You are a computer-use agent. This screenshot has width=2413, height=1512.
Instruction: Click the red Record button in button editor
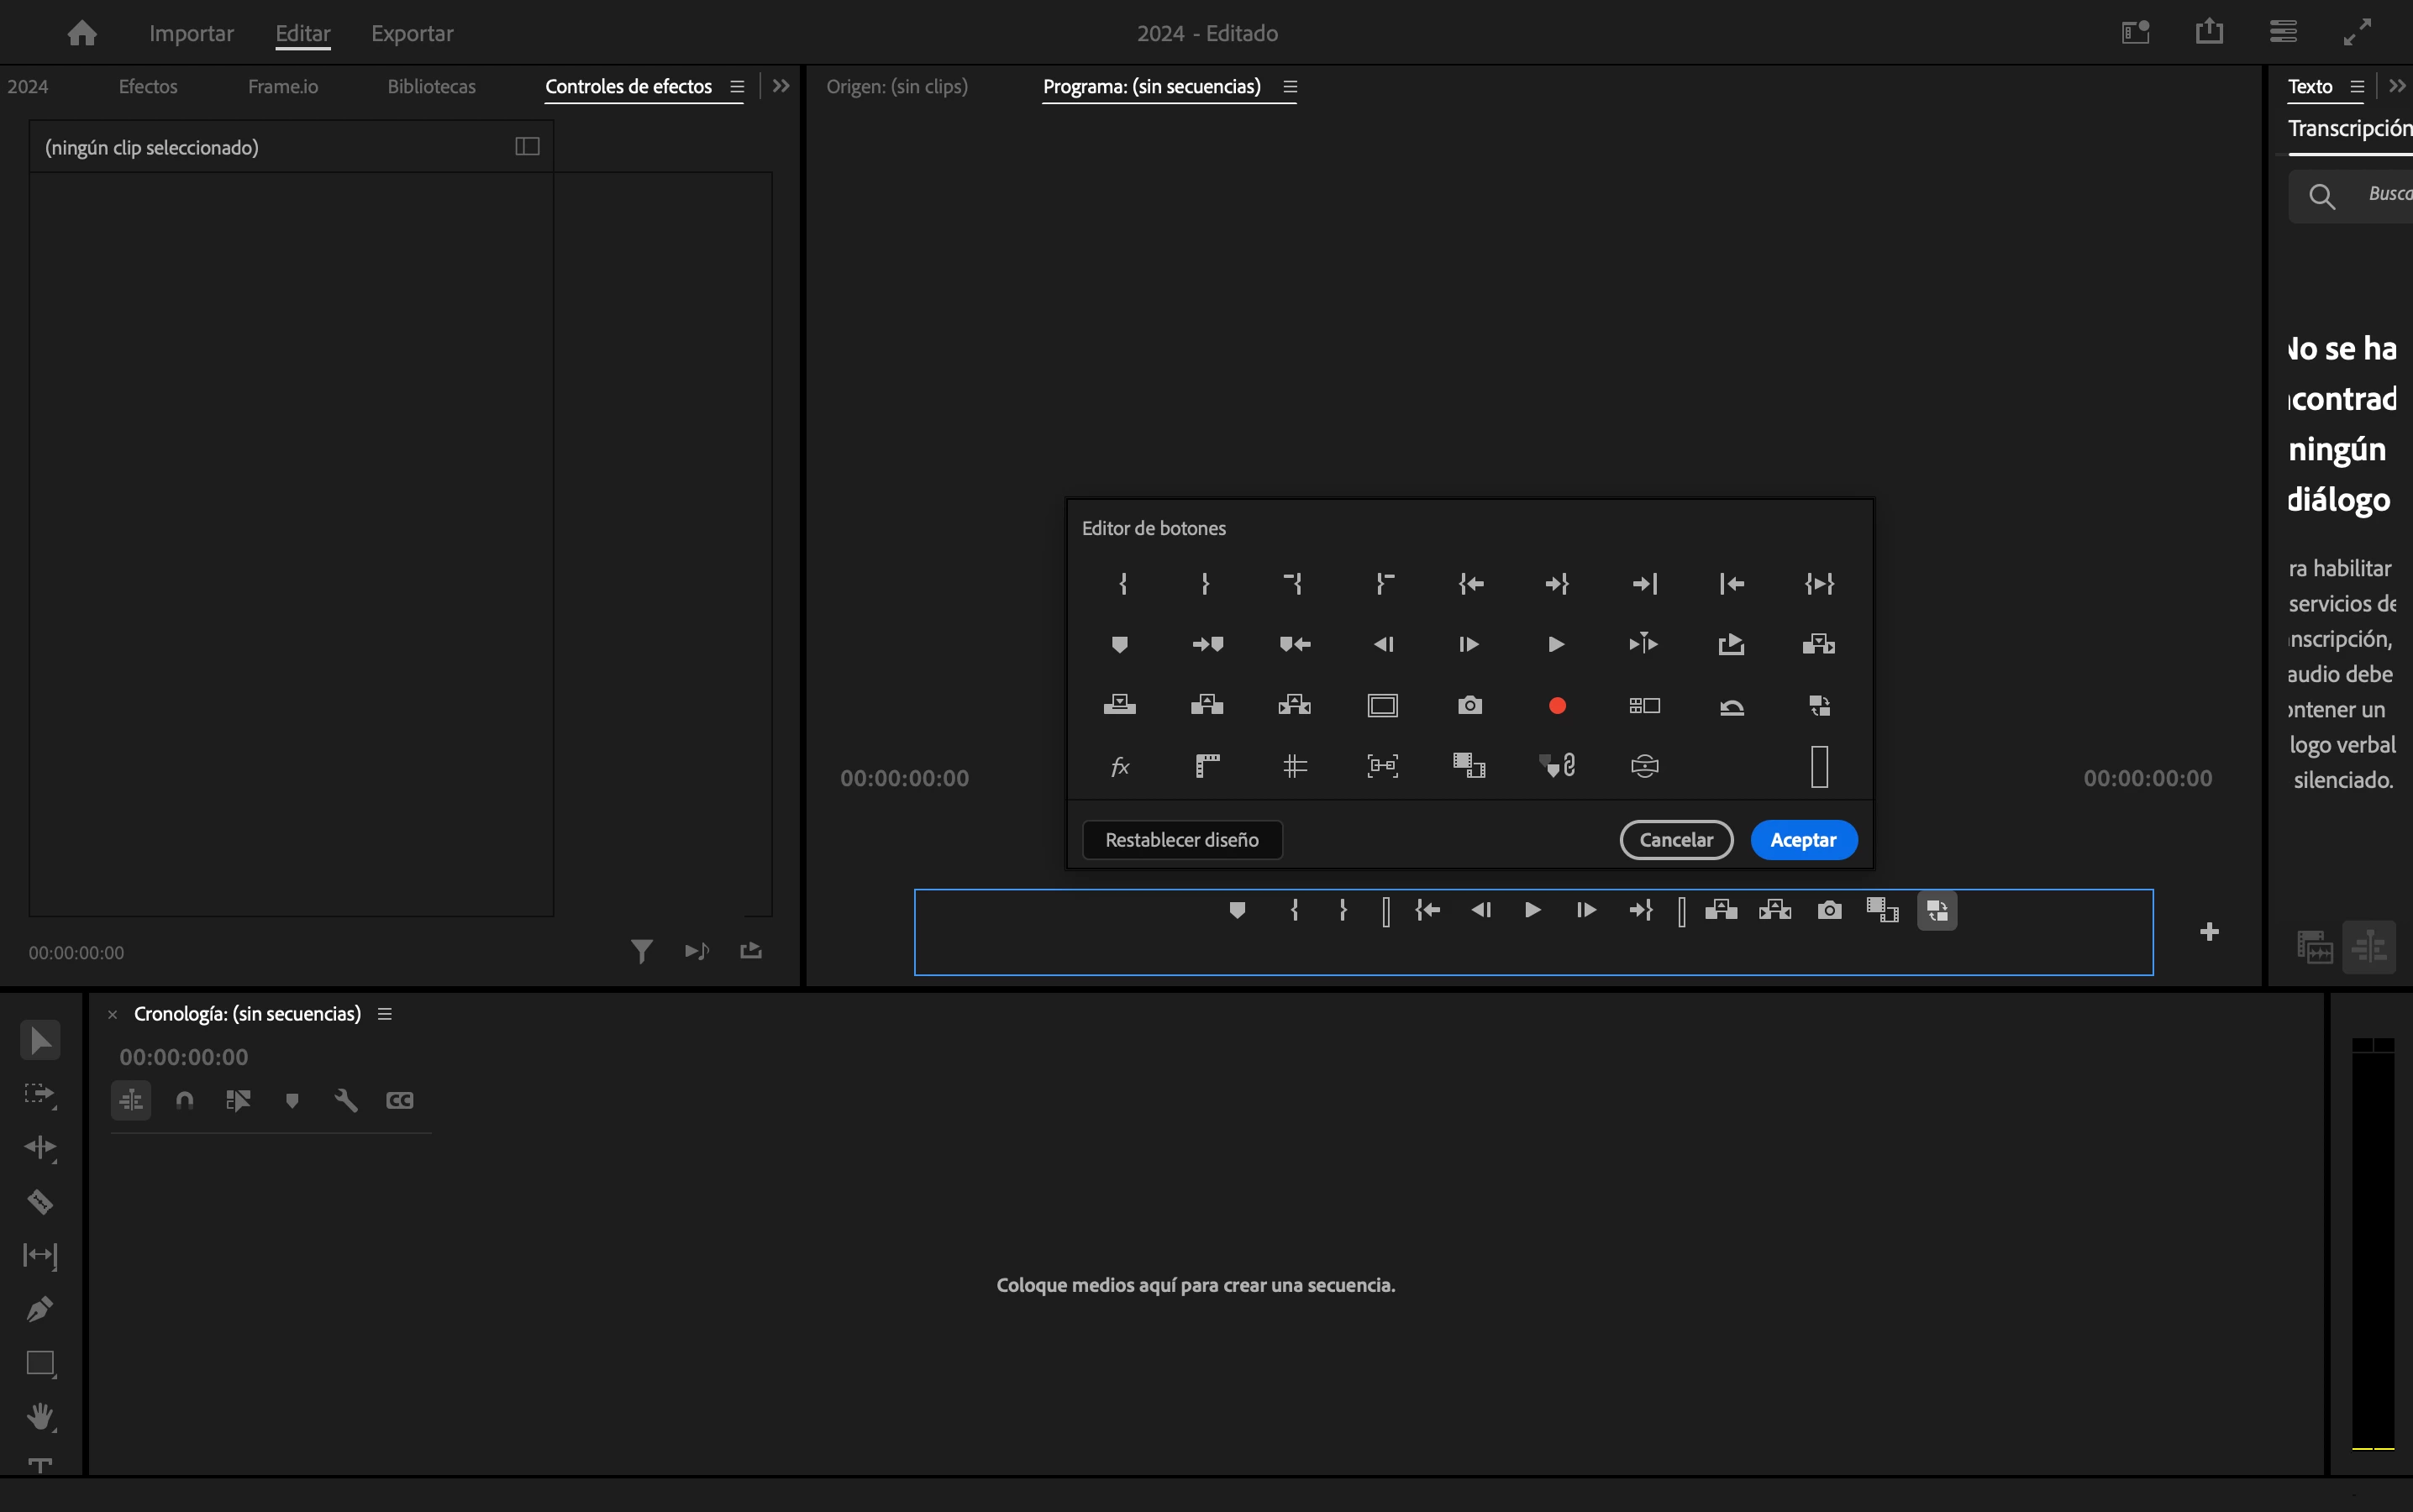pos(1557,706)
